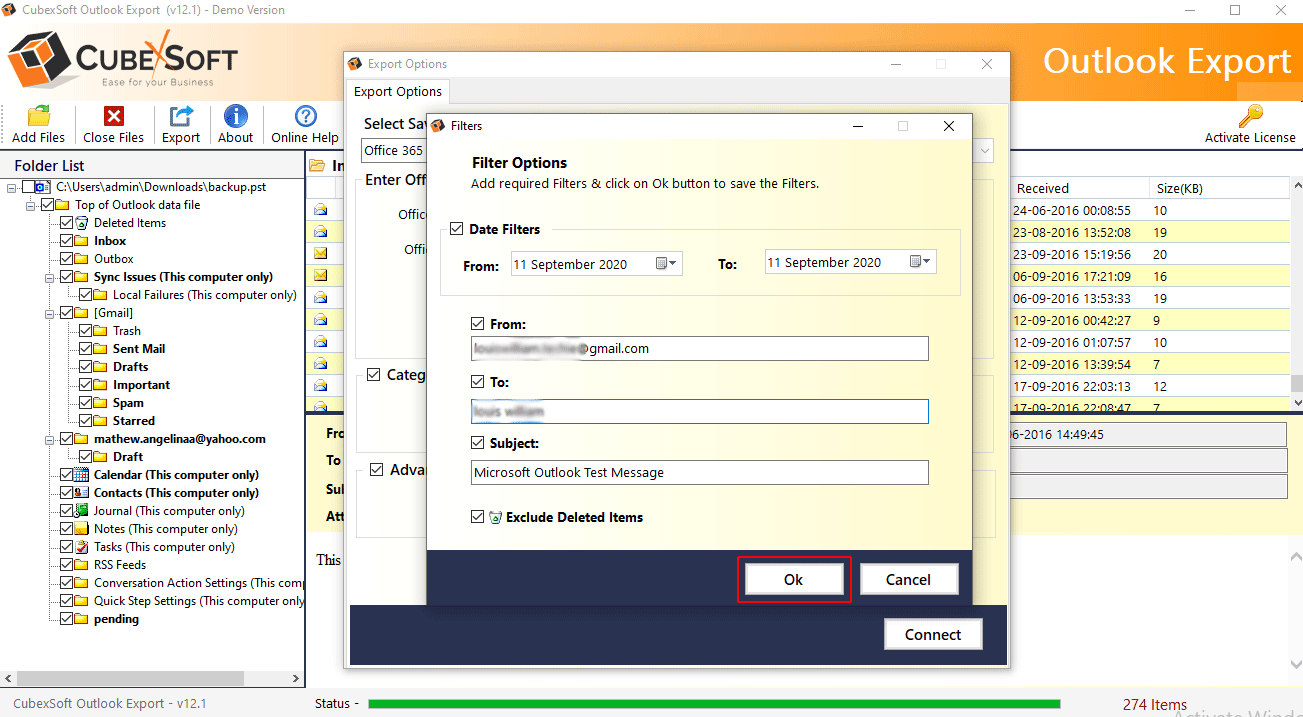Open the To date calendar picker
Image resolution: width=1303 pixels, height=717 pixels.
[921, 263]
